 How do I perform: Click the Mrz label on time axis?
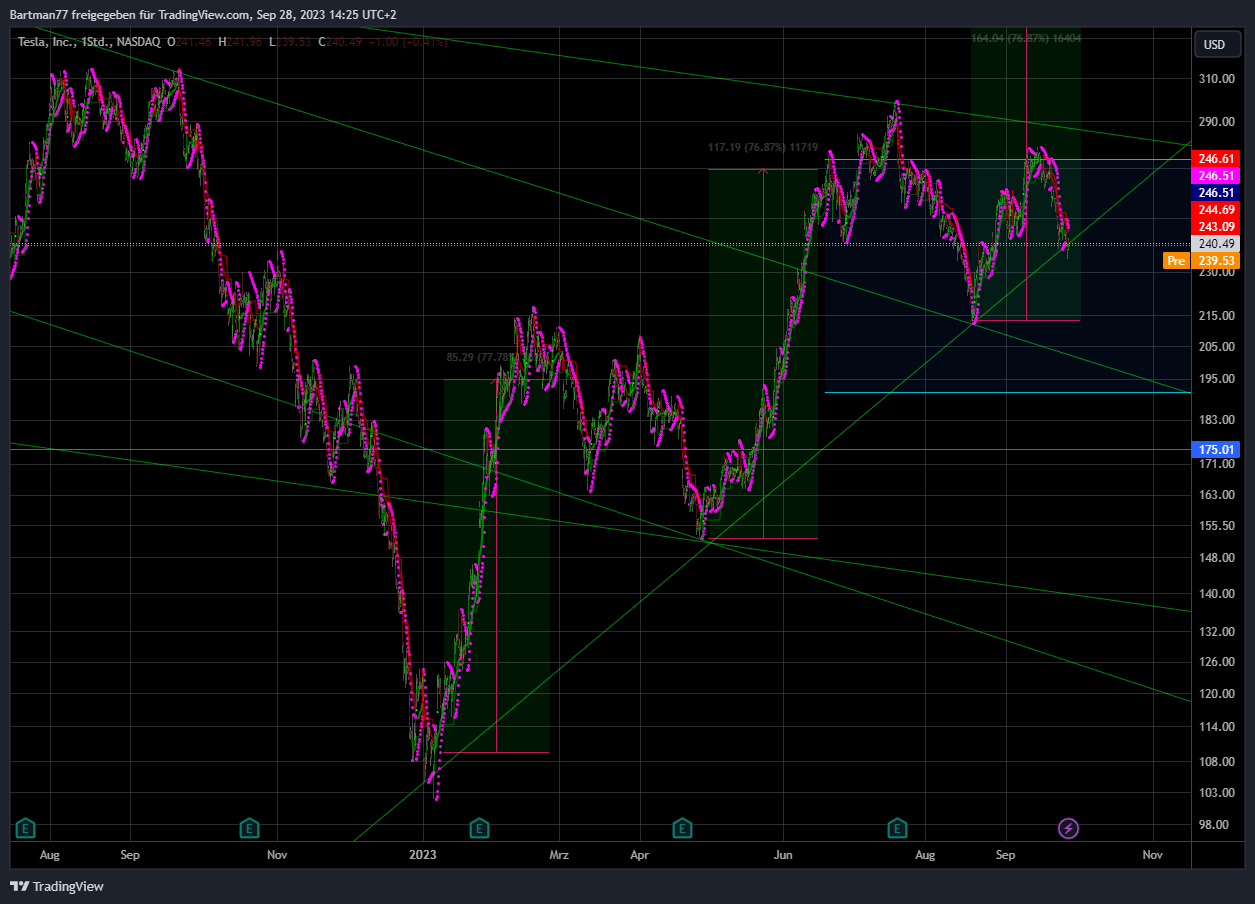[559, 855]
